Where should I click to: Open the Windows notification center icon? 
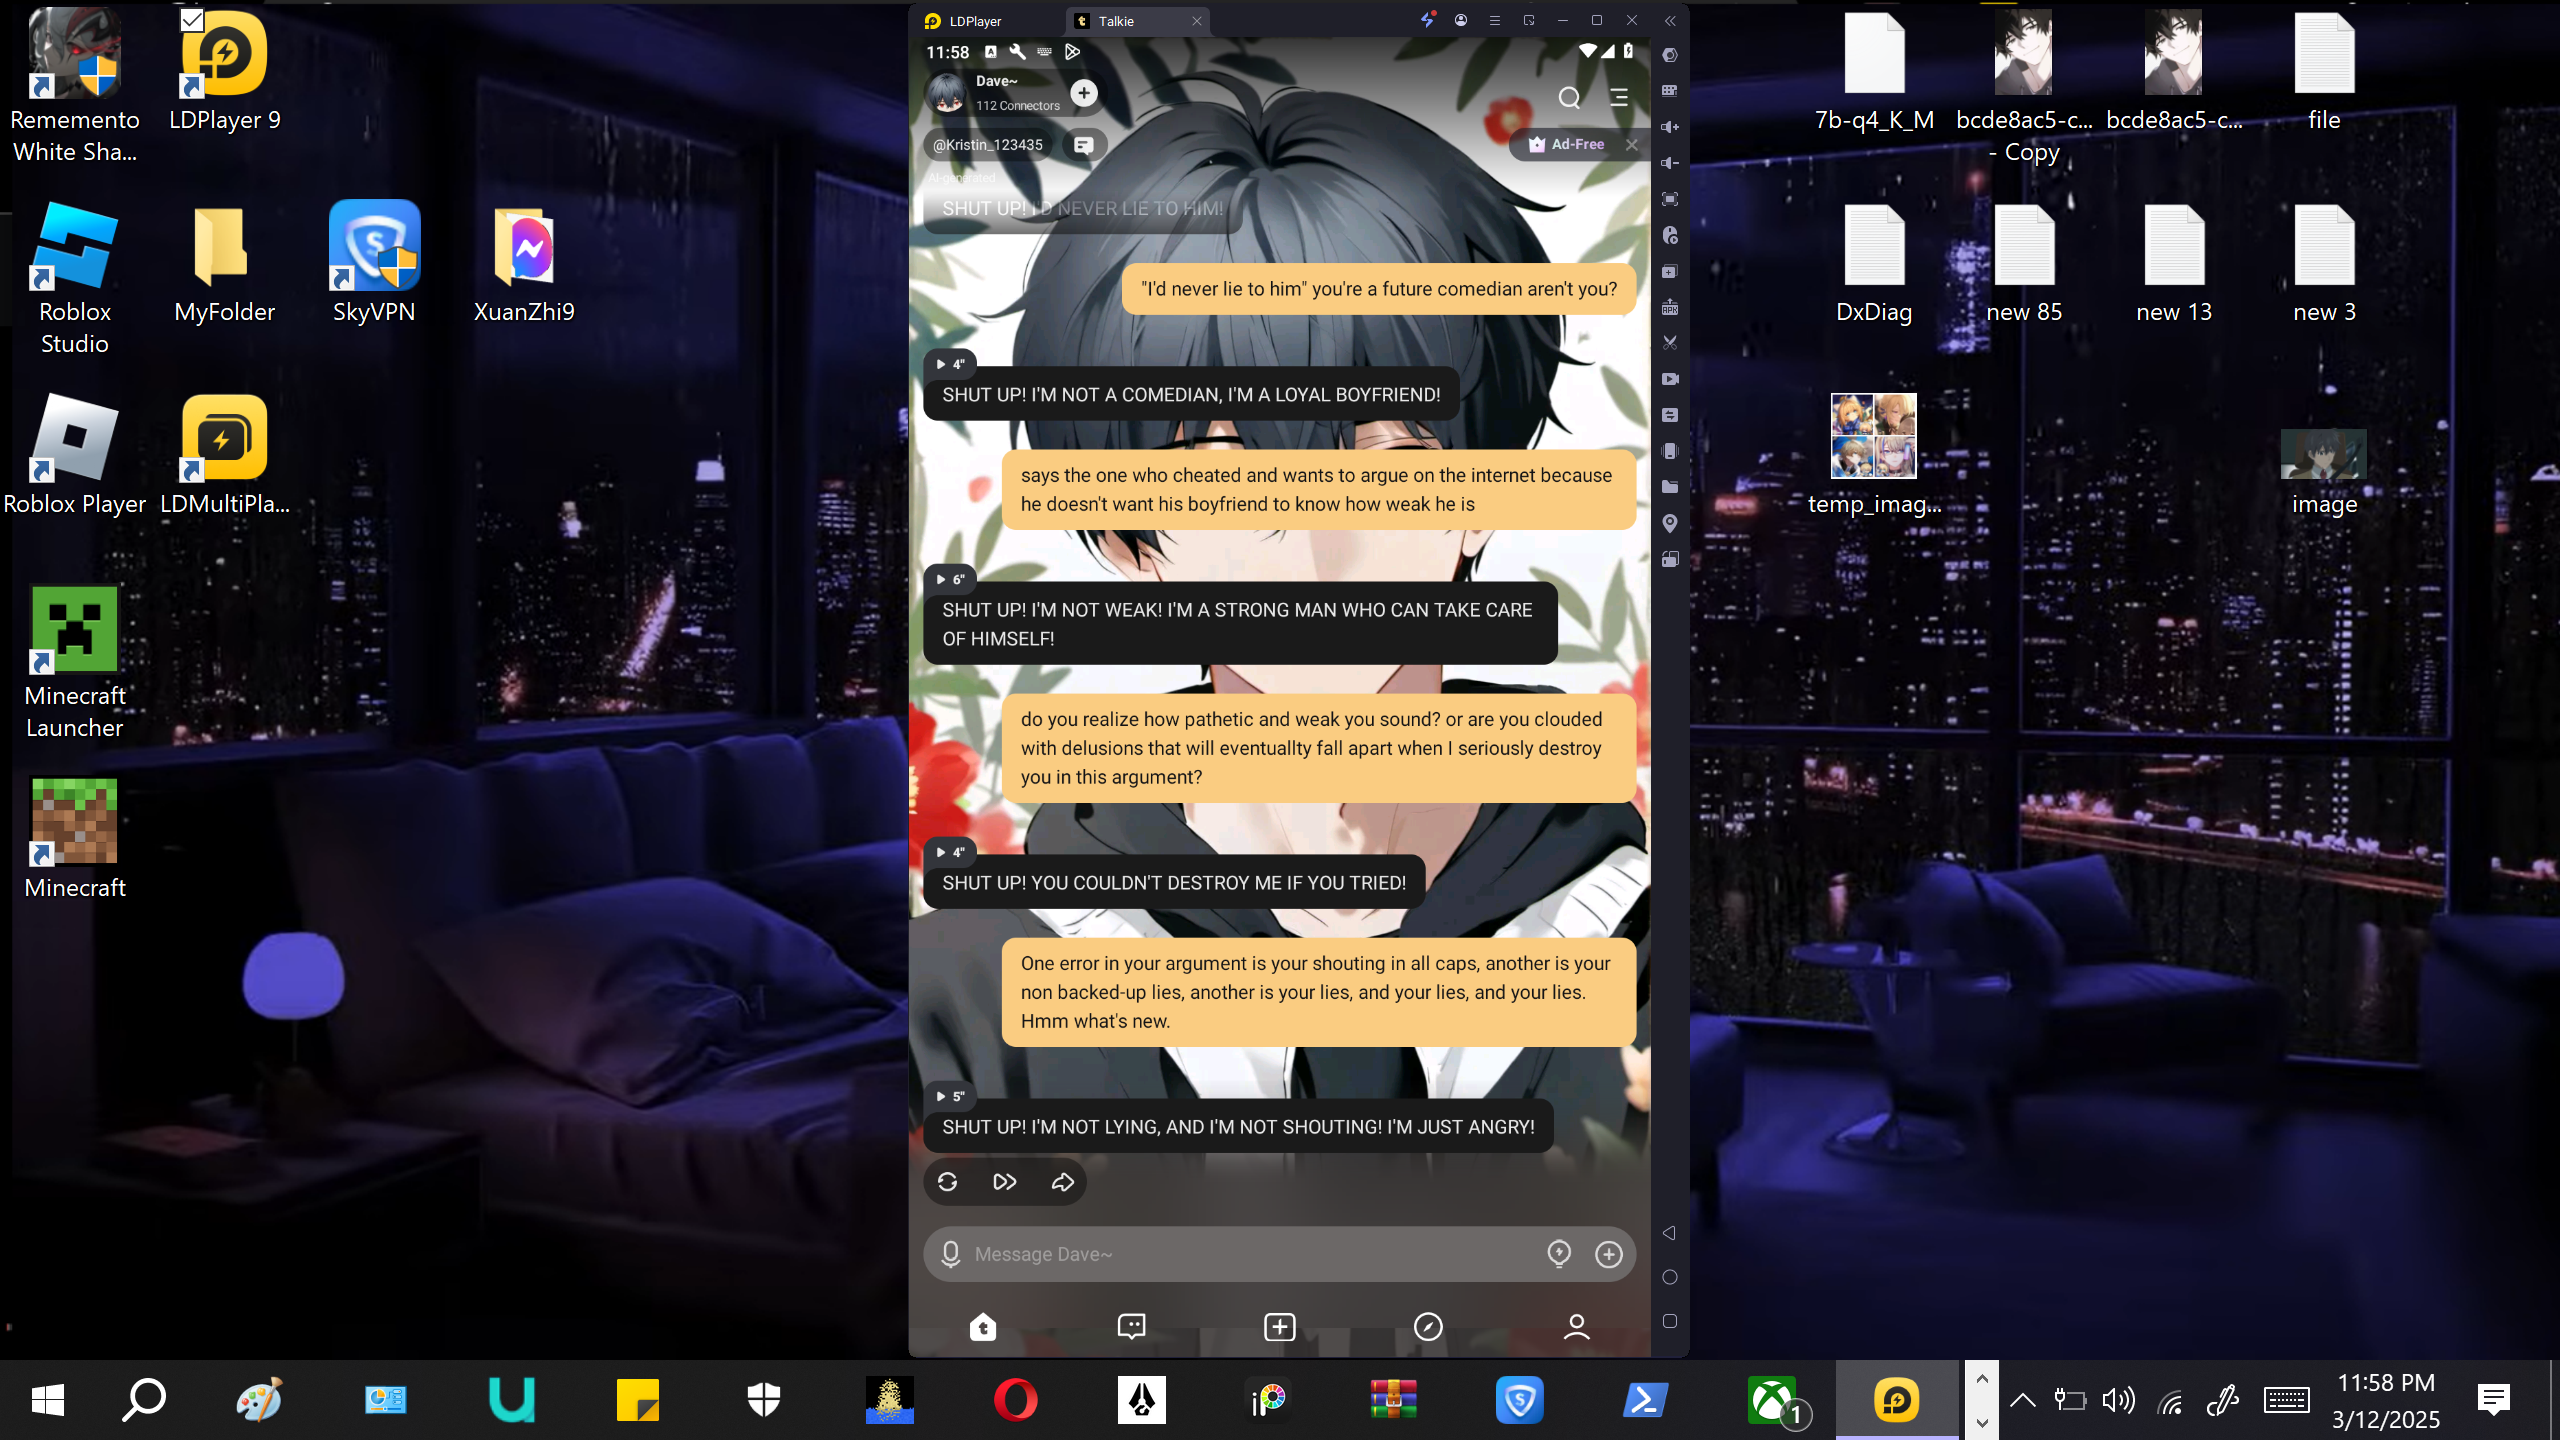pyautogui.click(x=2493, y=1400)
